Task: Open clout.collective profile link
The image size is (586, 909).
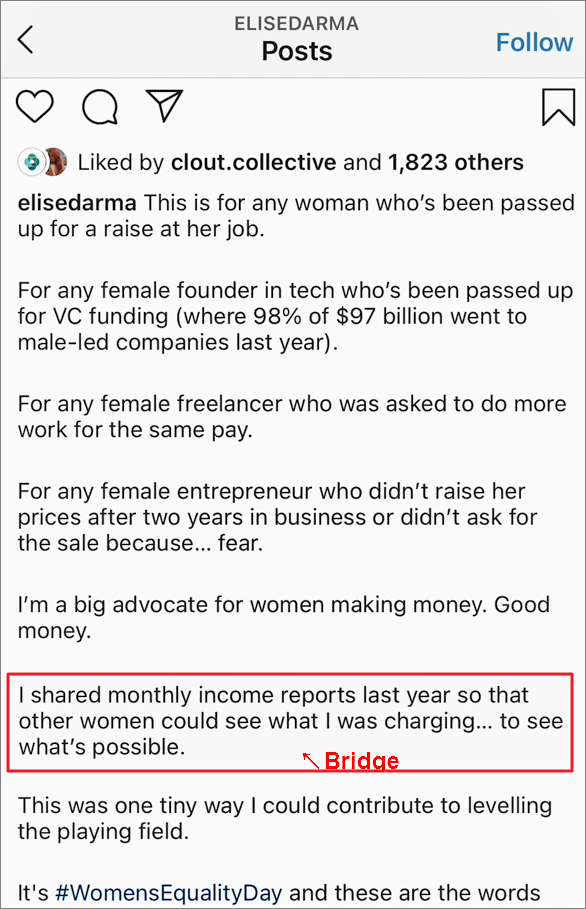Action: 253,162
